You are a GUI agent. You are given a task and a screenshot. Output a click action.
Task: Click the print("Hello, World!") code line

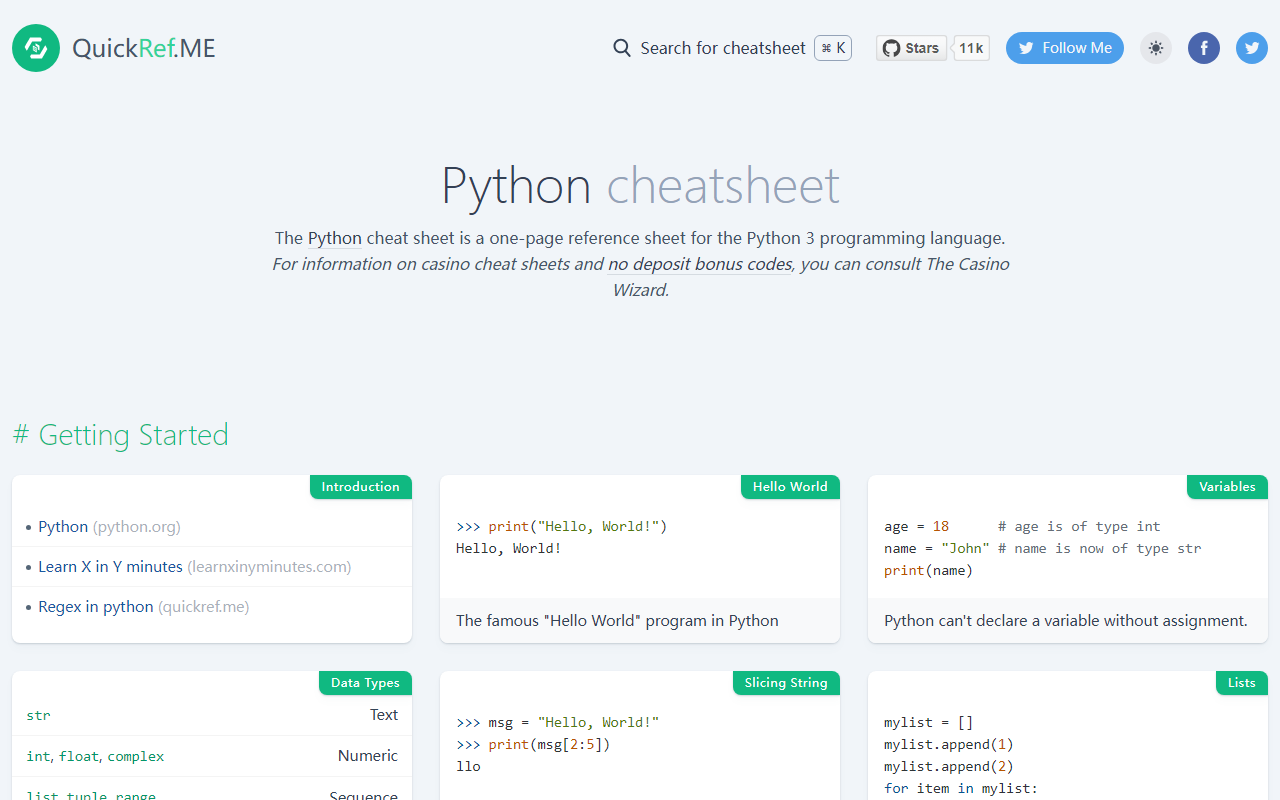[561, 526]
